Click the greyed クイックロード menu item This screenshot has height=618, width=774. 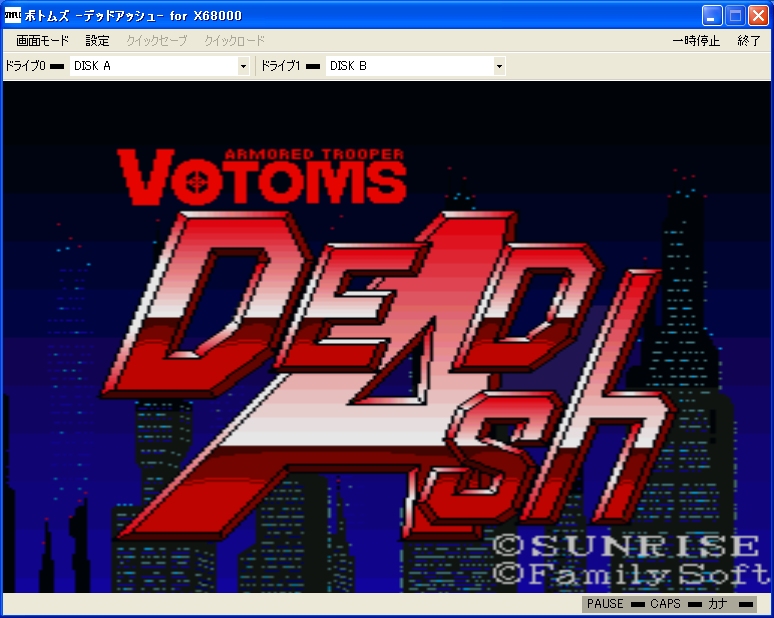234,41
